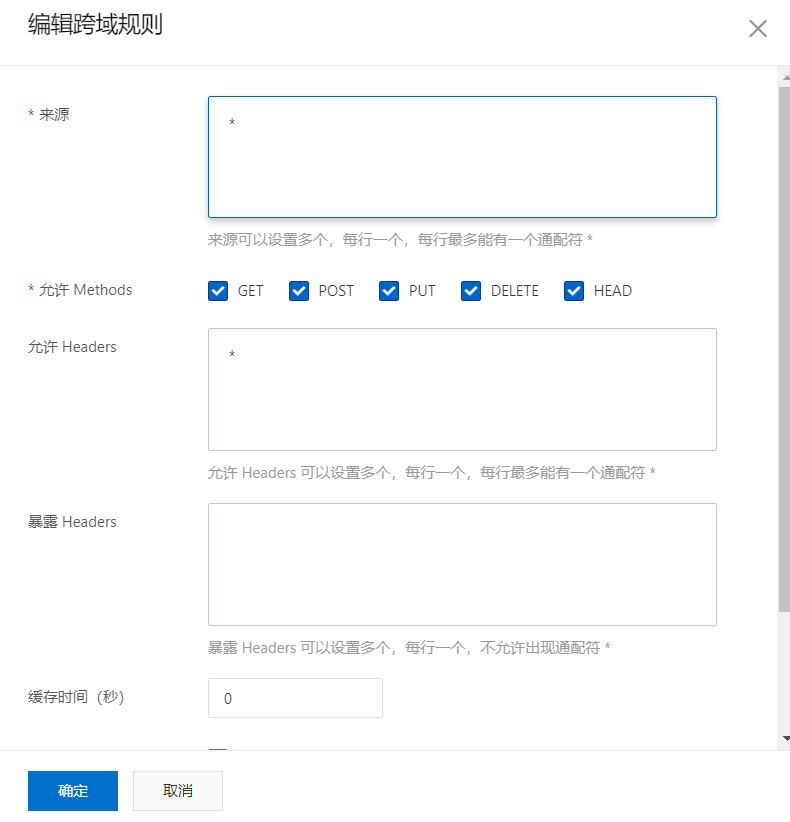Click the 取消 cancel button
The image size is (790, 822).
click(178, 790)
